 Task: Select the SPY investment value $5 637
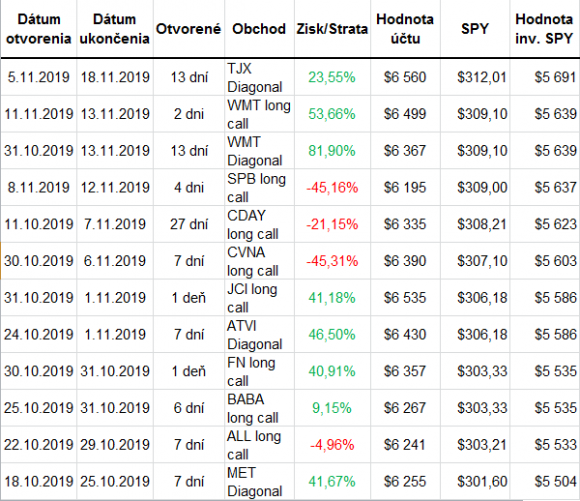point(555,188)
